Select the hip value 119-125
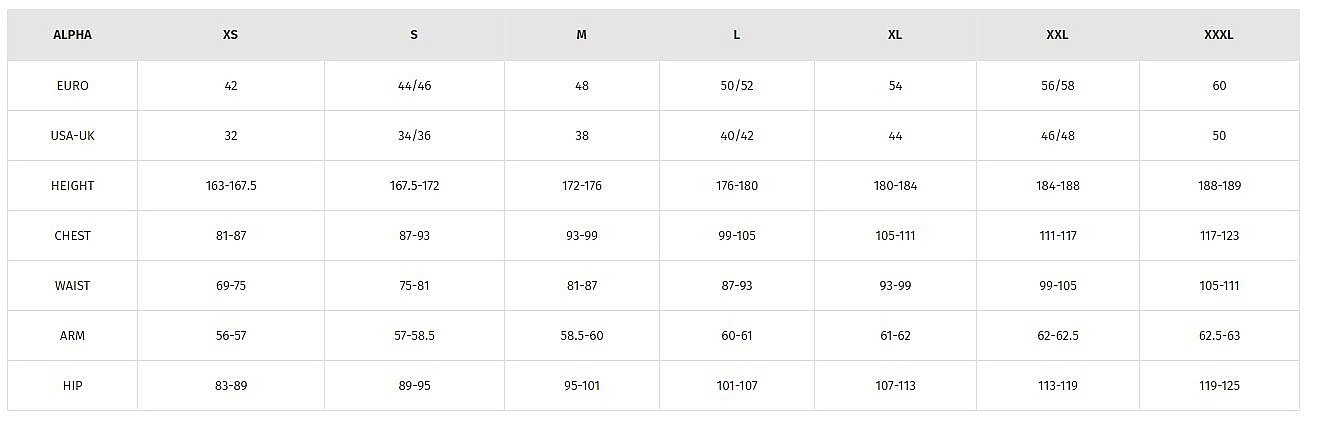Screen dimensions: 1318x431 tap(1219, 386)
